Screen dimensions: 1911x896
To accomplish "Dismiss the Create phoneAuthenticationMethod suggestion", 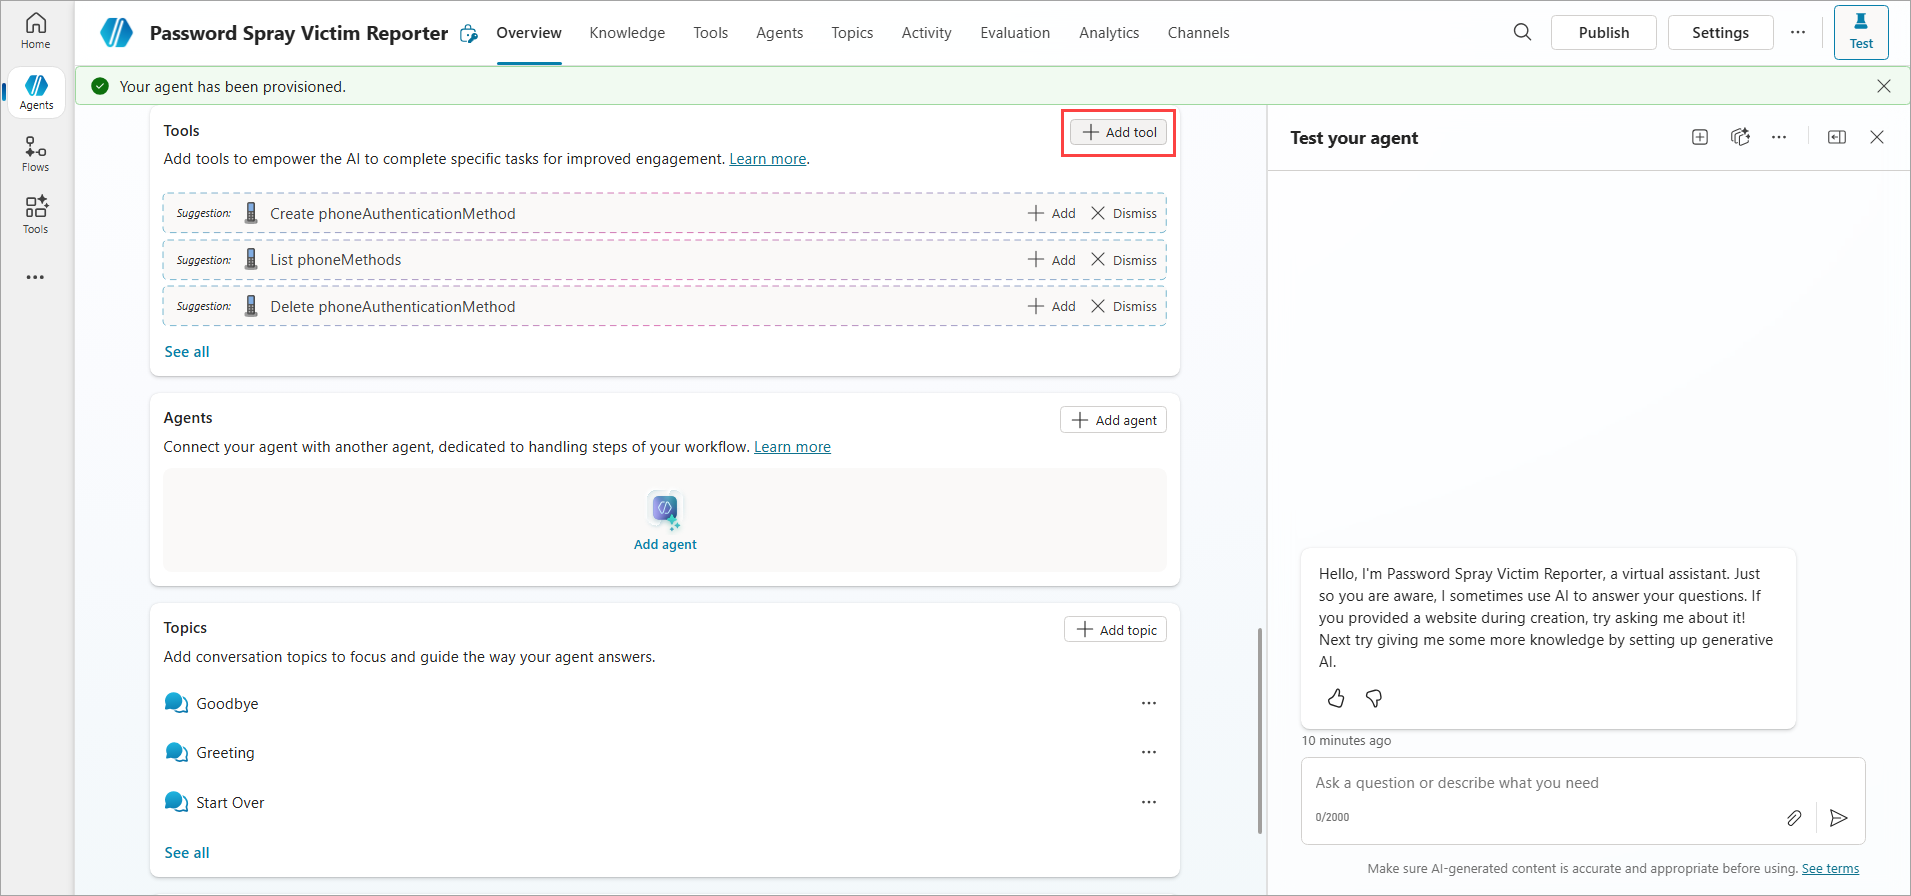I will click(1123, 213).
